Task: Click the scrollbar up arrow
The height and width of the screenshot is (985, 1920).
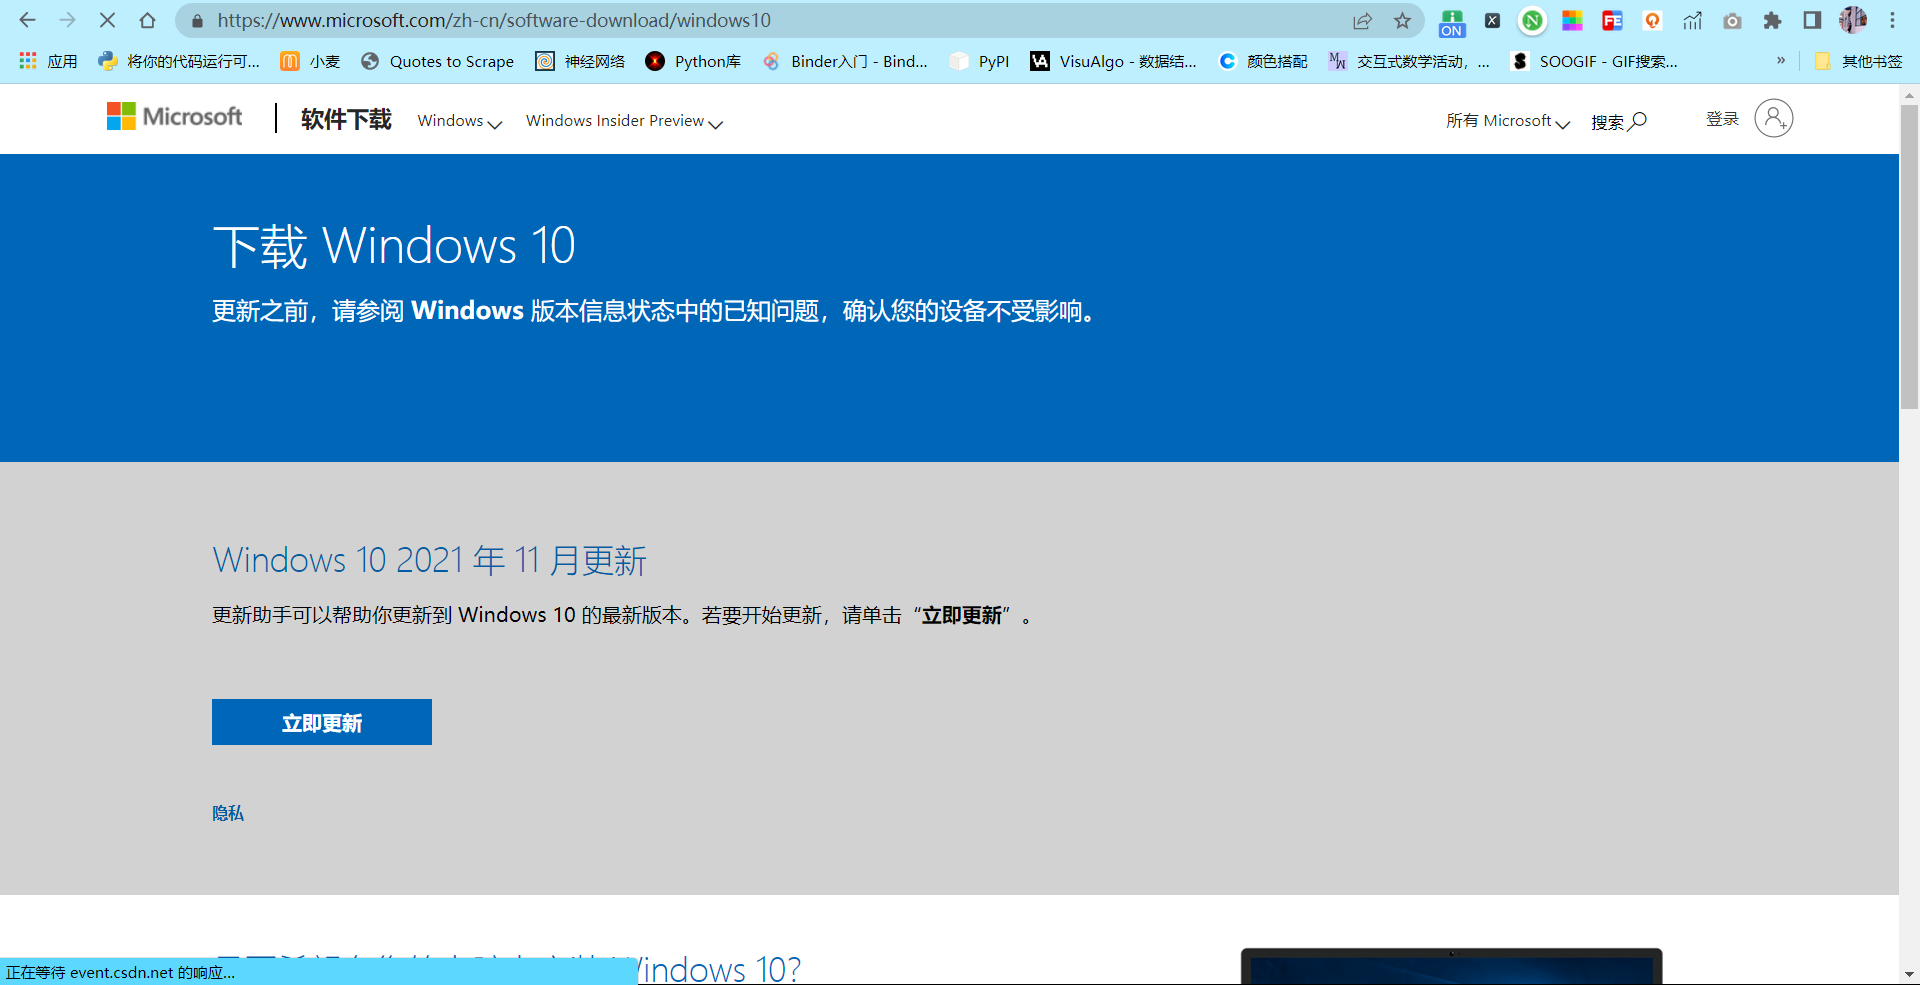Action: tap(1909, 95)
